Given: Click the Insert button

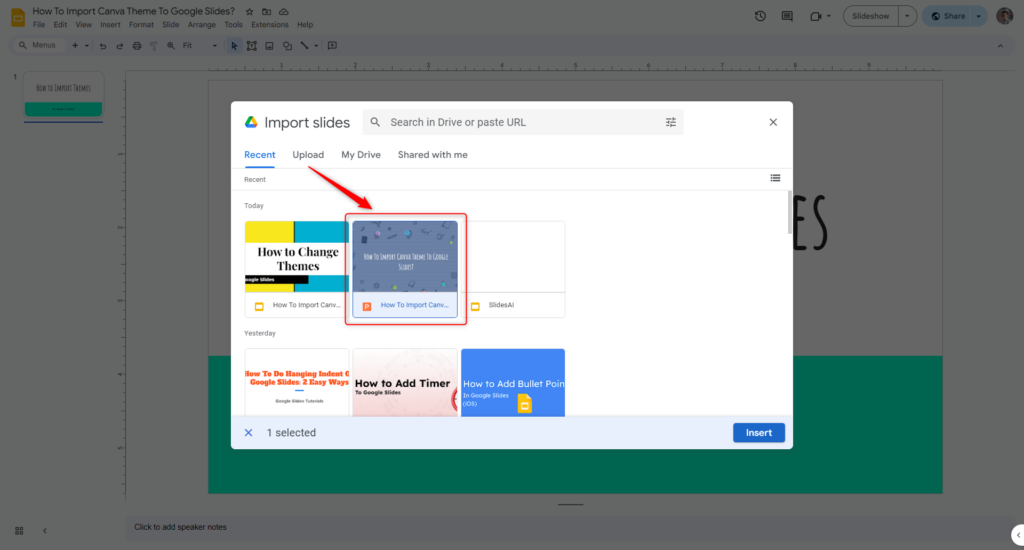Looking at the screenshot, I should 758,433.
